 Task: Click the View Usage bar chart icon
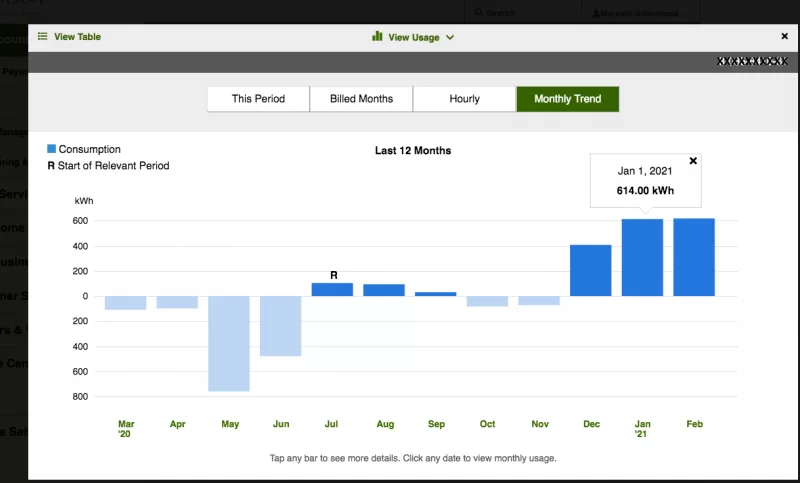377,37
